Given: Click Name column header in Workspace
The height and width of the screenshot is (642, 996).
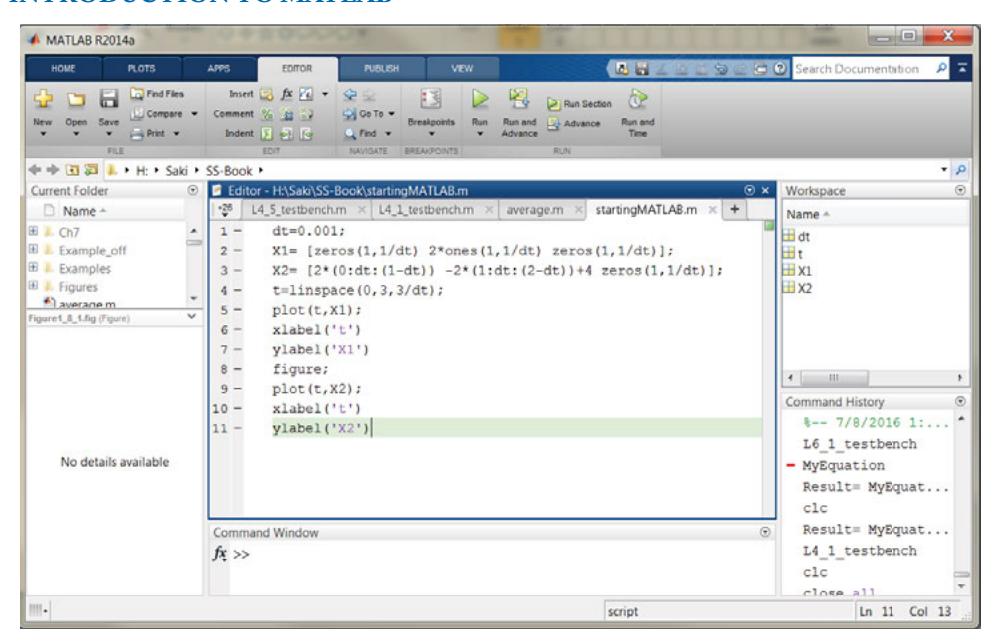Looking at the screenshot, I should point(802,214).
